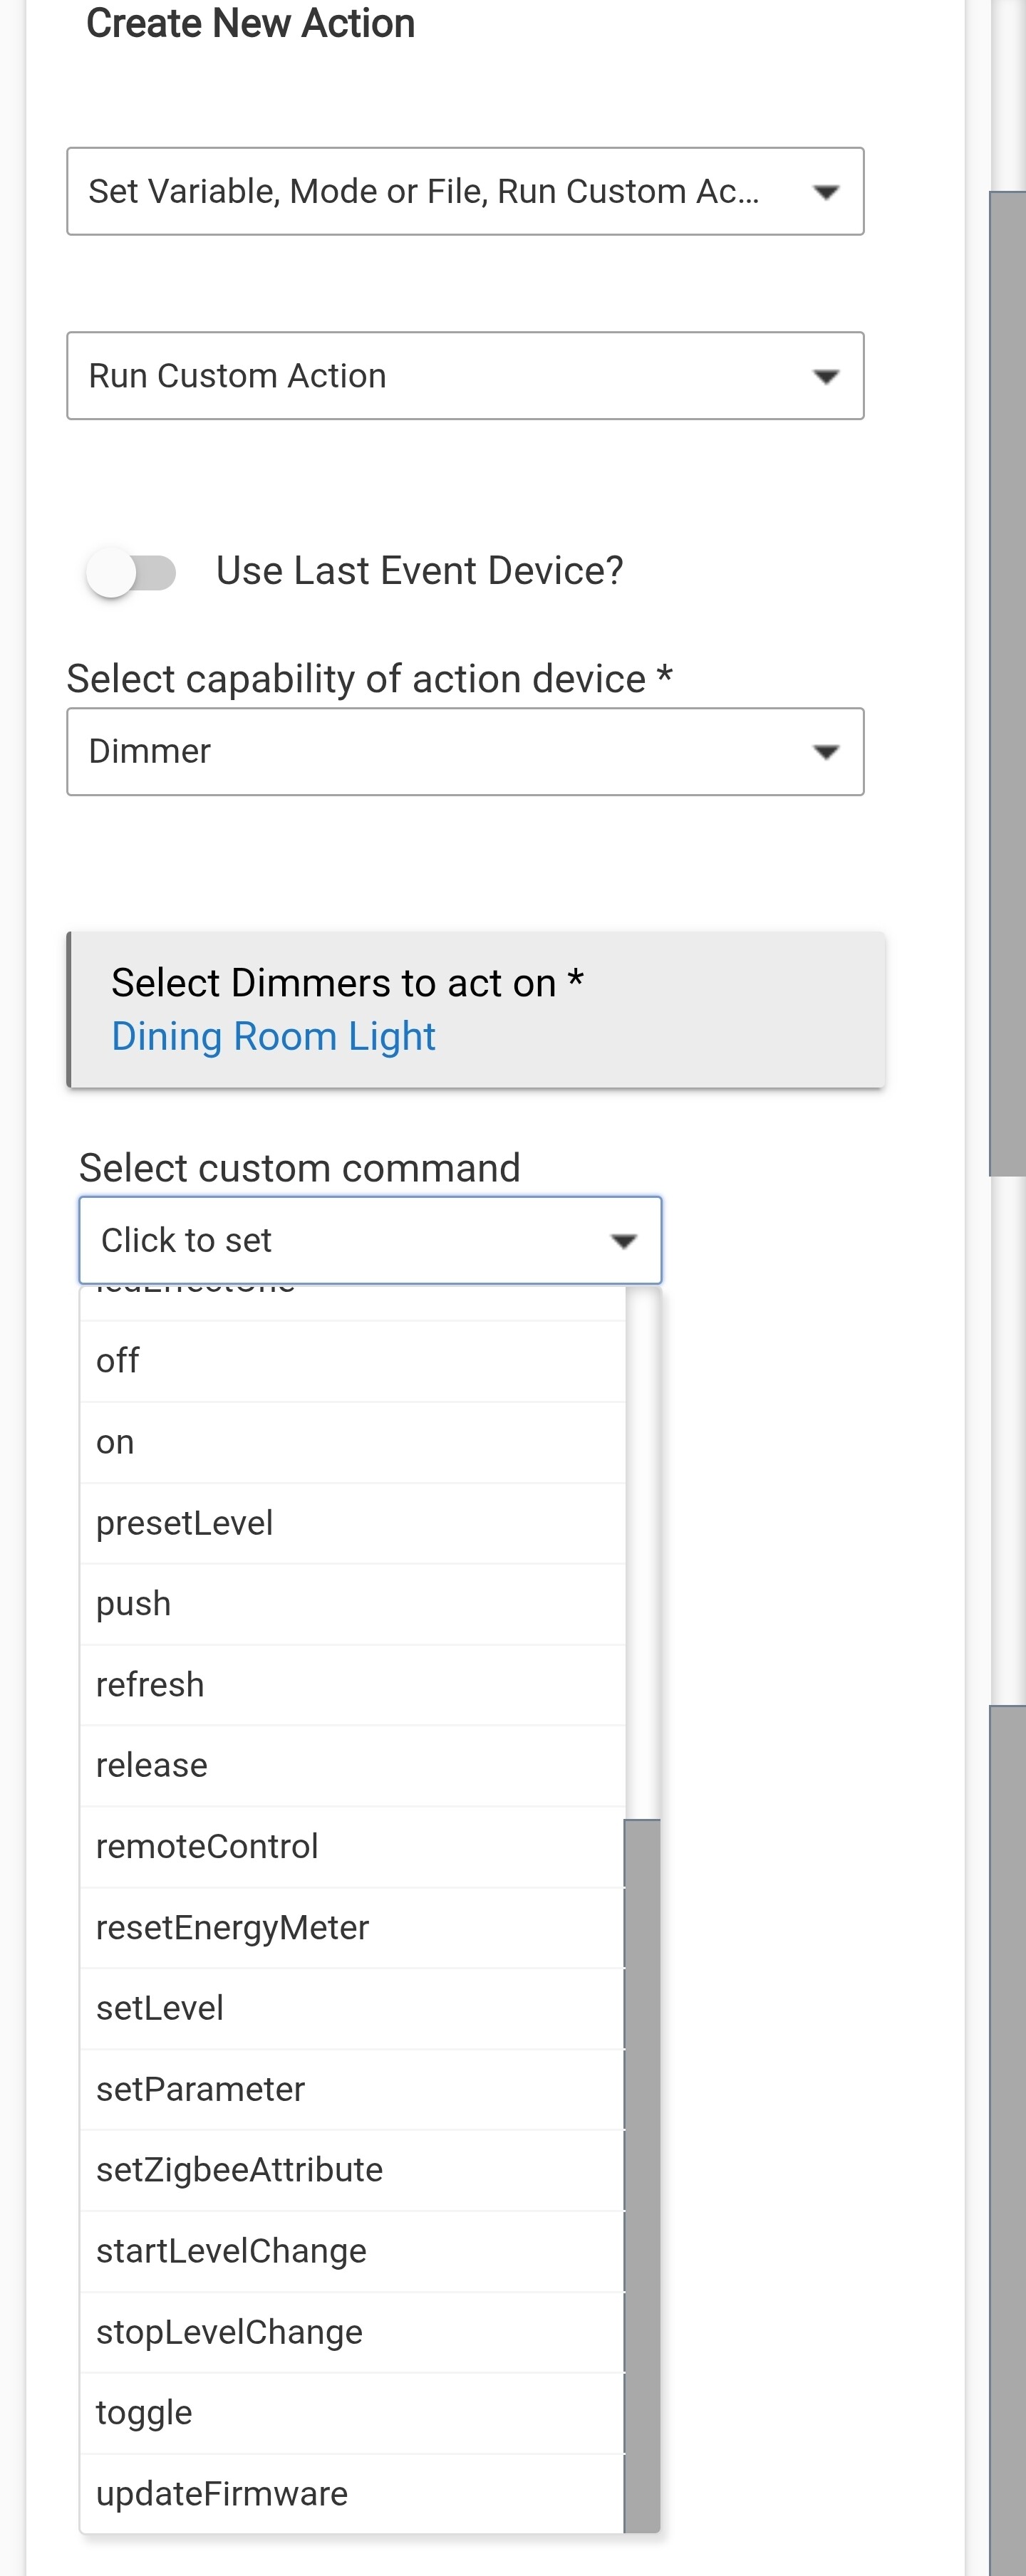The width and height of the screenshot is (1026, 2576).
Task: Select the push command option
Action: 352,1604
